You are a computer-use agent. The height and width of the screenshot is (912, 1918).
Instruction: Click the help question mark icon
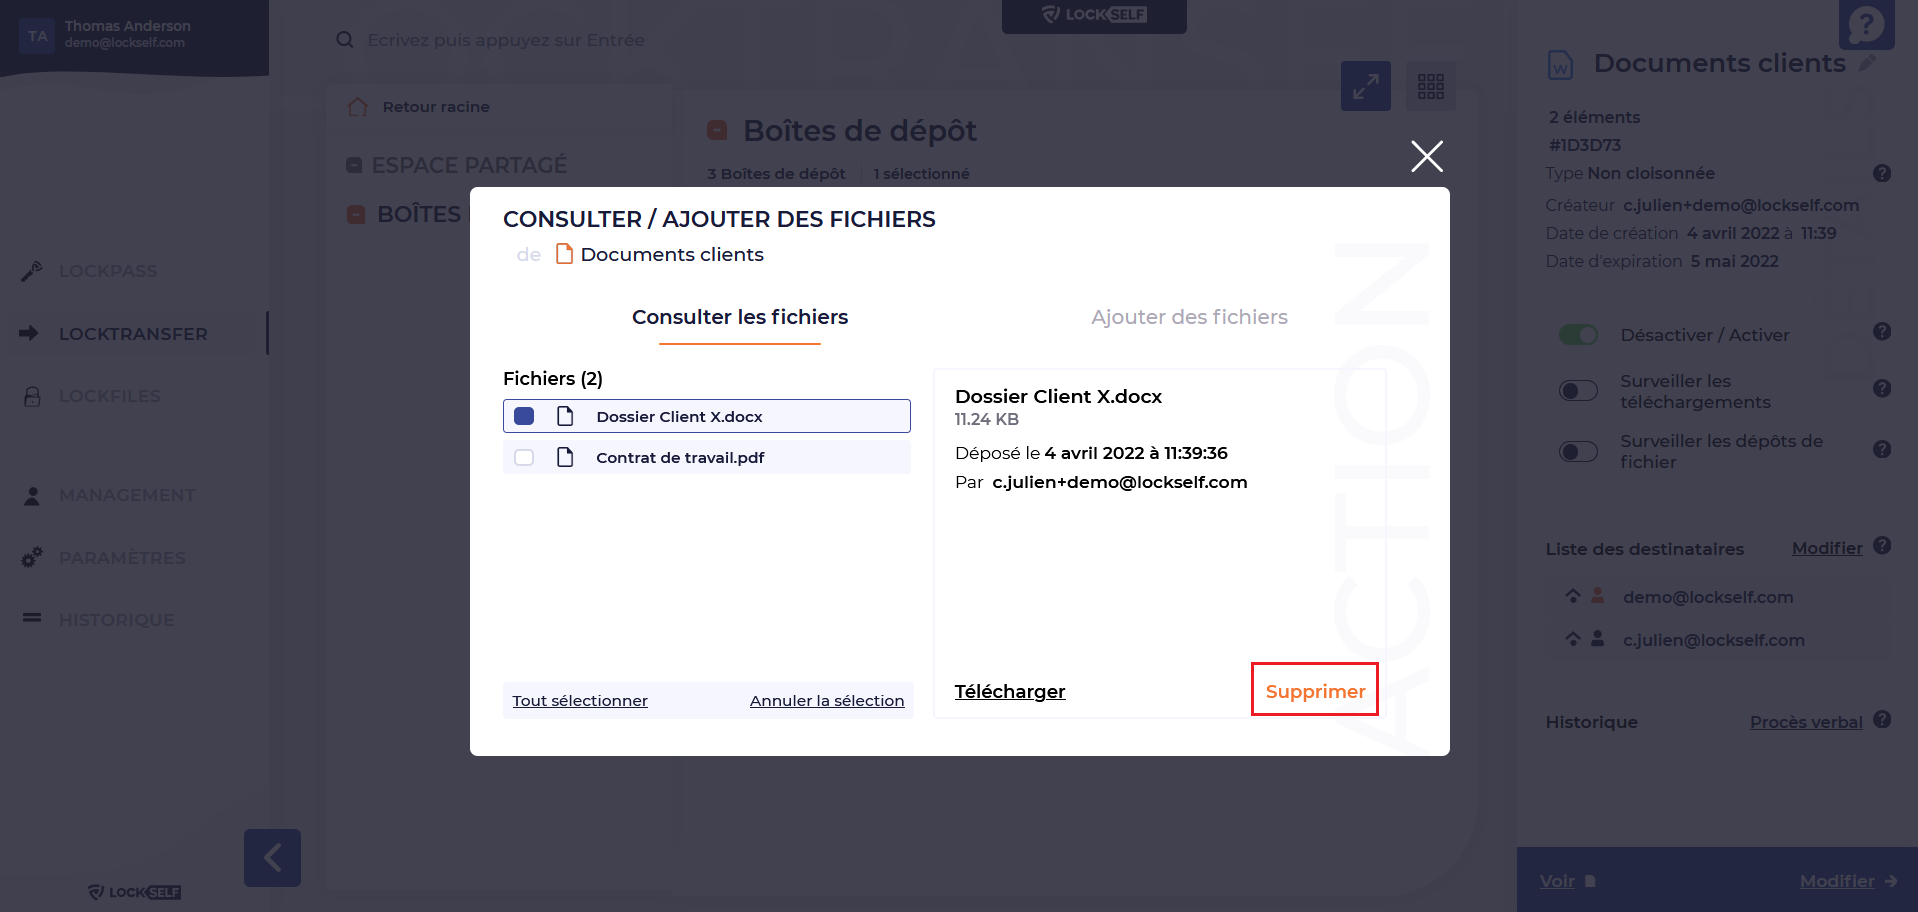click(x=1865, y=24)
